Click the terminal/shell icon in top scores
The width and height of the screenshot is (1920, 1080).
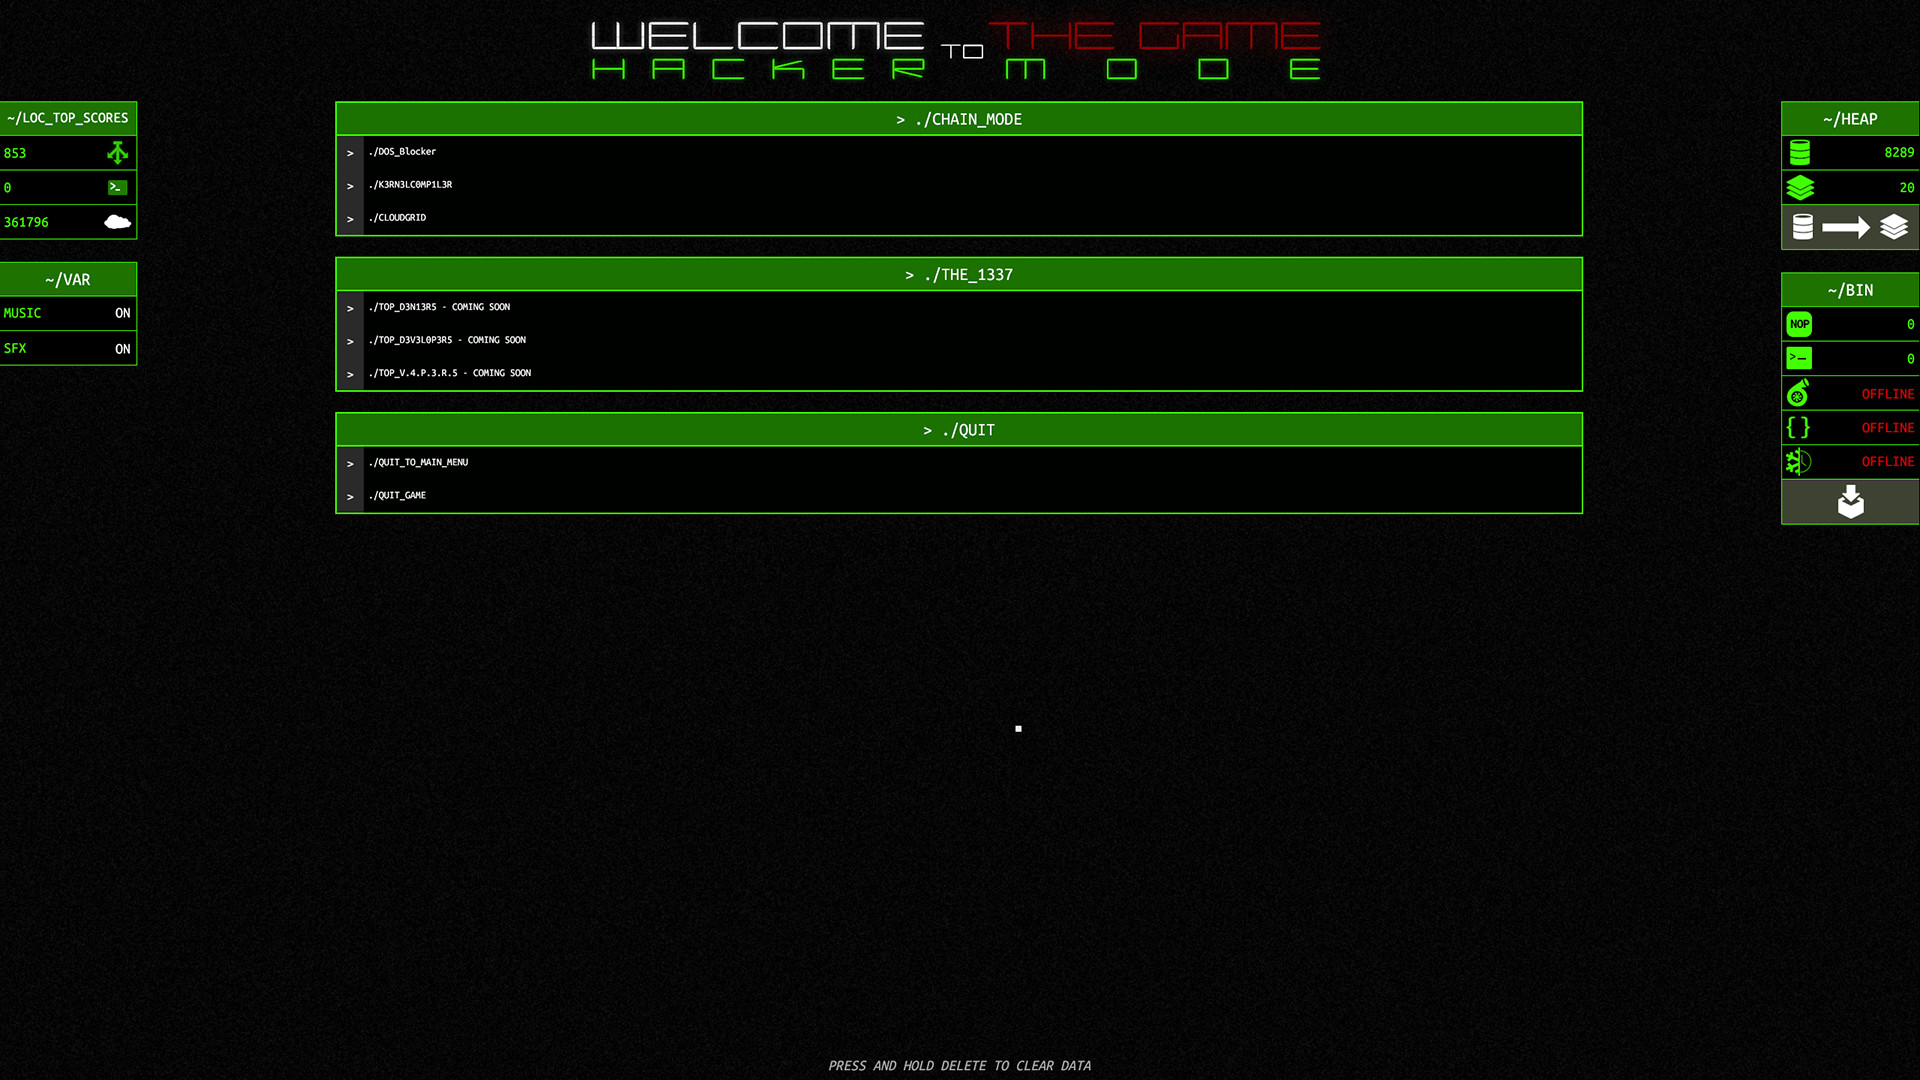coord(117,186)
